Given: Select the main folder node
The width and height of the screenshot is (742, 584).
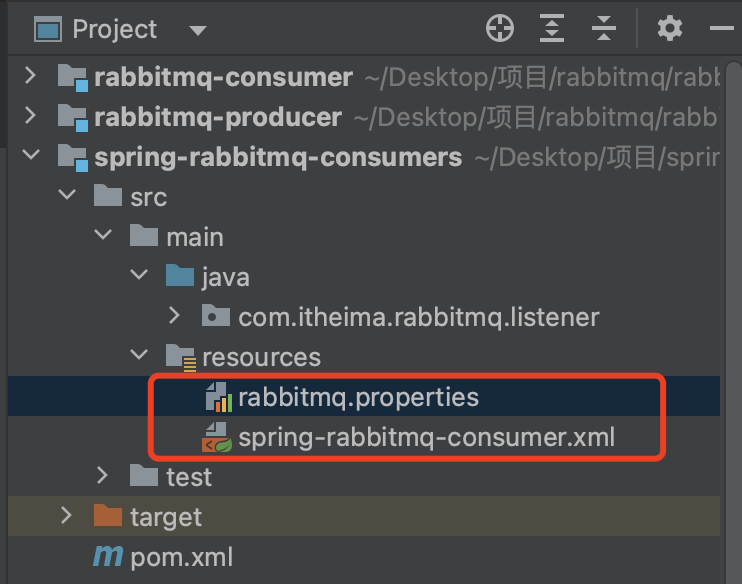Looking at the screenshot, I should (194, 237).
